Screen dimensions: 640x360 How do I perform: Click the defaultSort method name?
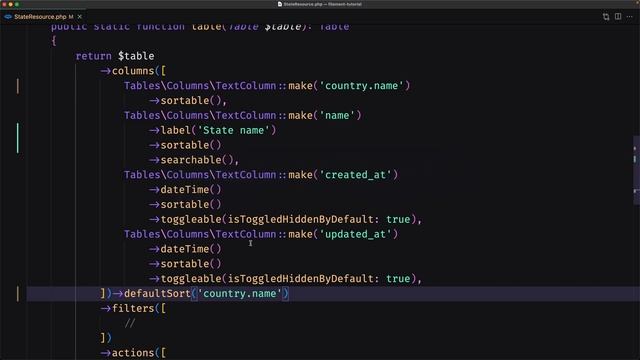pos(157,293)
